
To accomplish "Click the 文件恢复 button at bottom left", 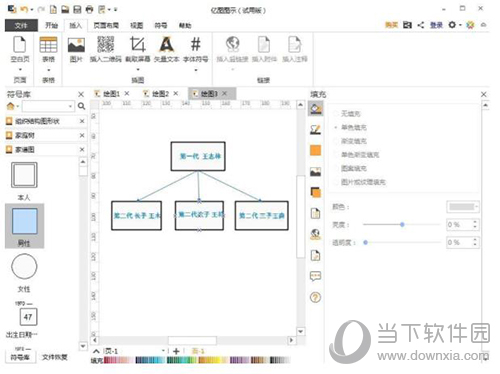I will point(55,357).
